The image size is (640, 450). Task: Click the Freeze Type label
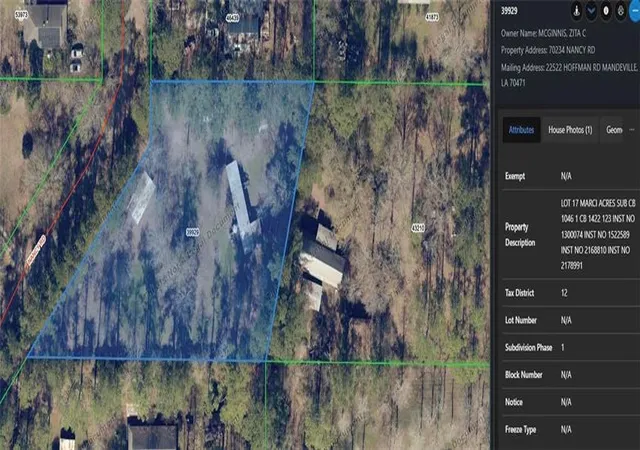pos(520,430)
